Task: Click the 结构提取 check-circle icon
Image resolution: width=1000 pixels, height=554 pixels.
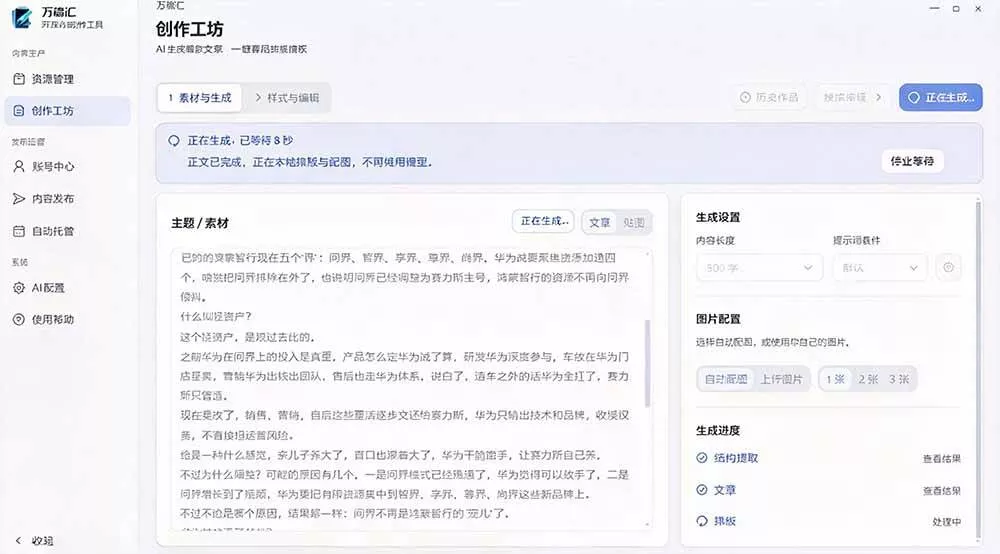Action: (702, 458)
